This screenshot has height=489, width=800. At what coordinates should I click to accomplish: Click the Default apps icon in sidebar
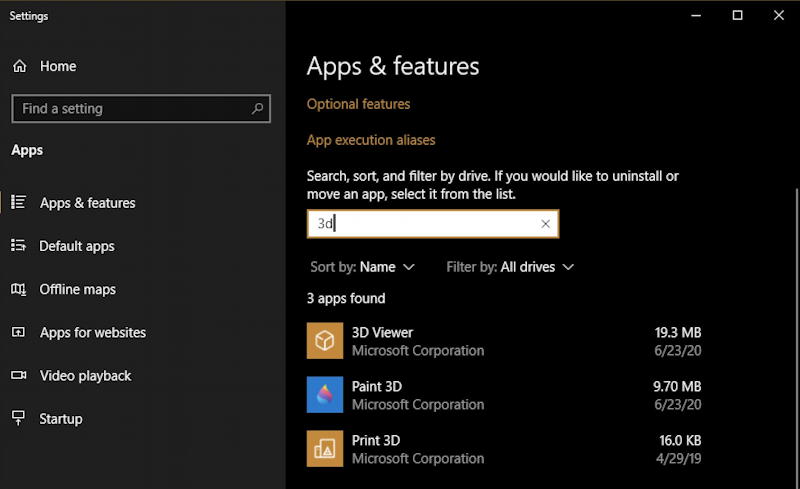pos(18,246)
